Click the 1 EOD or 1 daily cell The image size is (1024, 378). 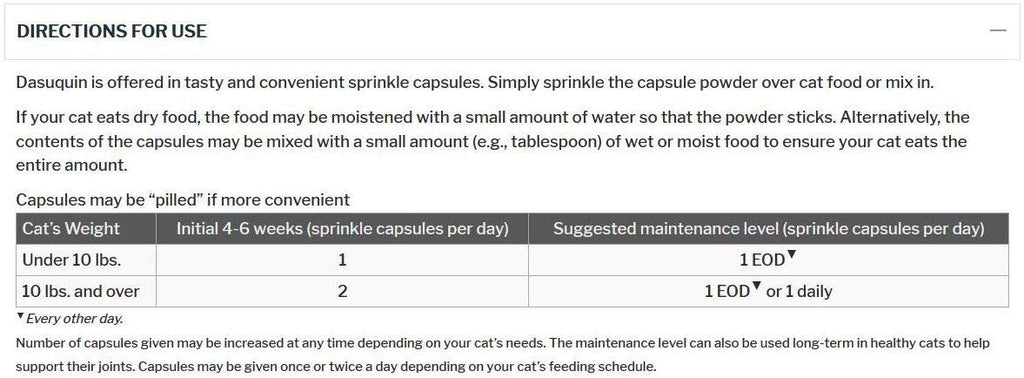pyautogui.click(x=768, y=291)
